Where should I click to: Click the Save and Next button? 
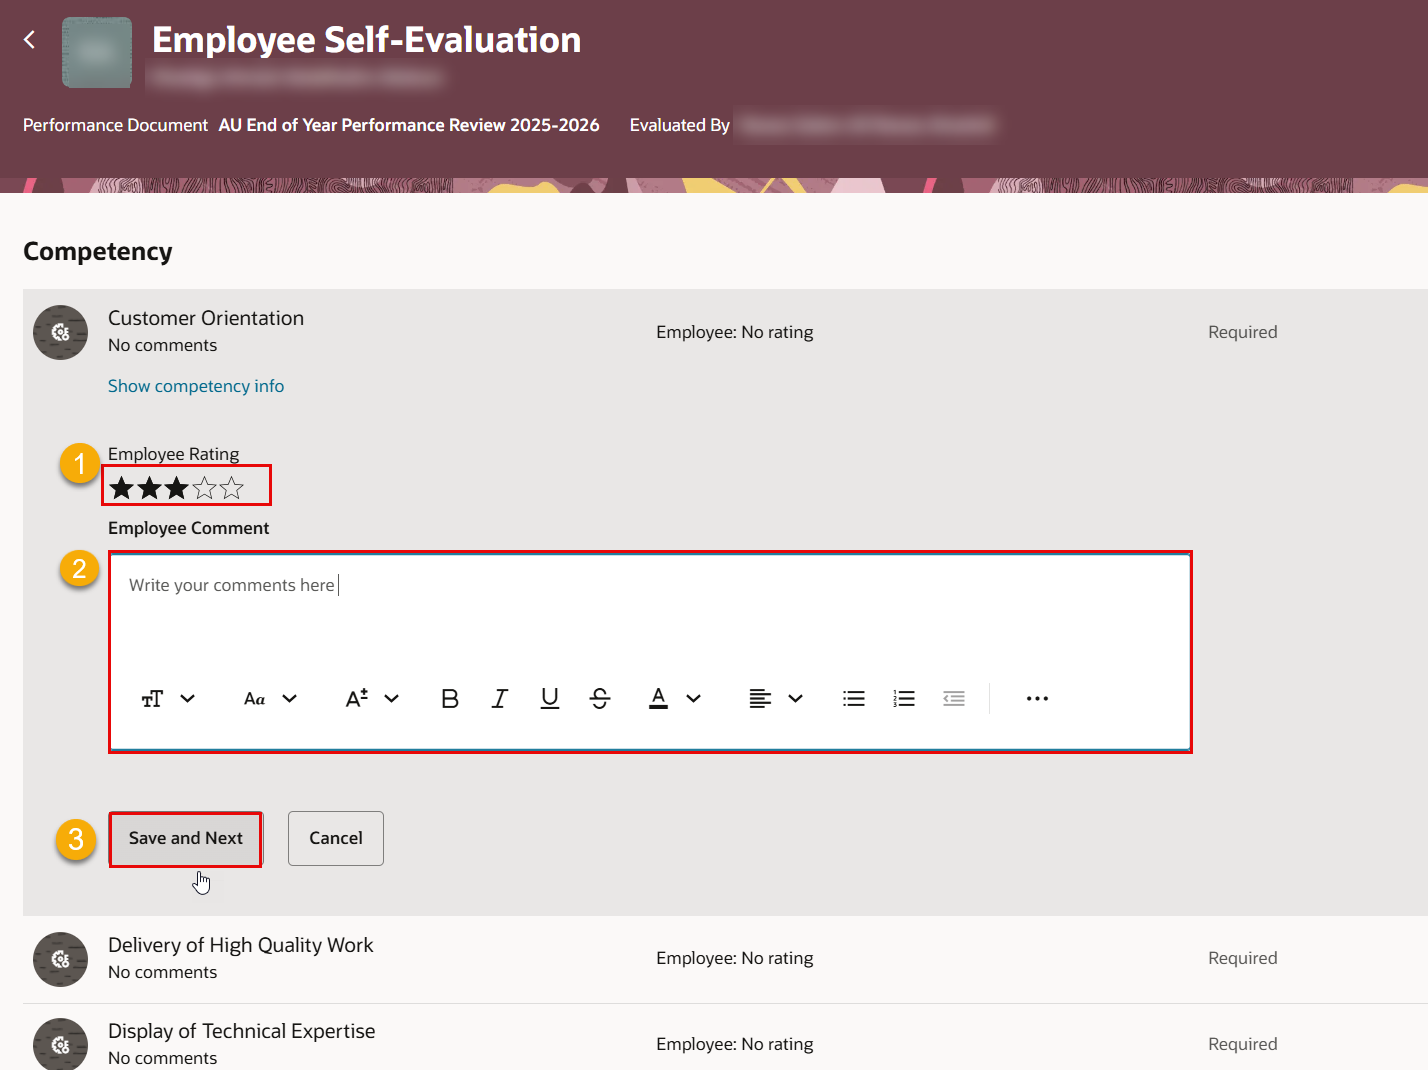click(x=186, y=839)
